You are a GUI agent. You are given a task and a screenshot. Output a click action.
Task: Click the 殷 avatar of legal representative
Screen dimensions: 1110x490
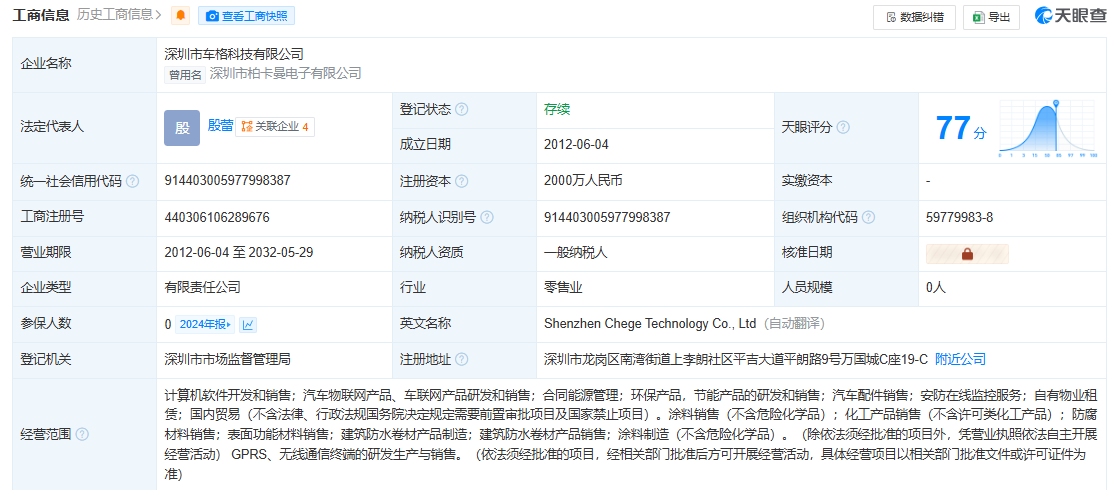point(182,127)
